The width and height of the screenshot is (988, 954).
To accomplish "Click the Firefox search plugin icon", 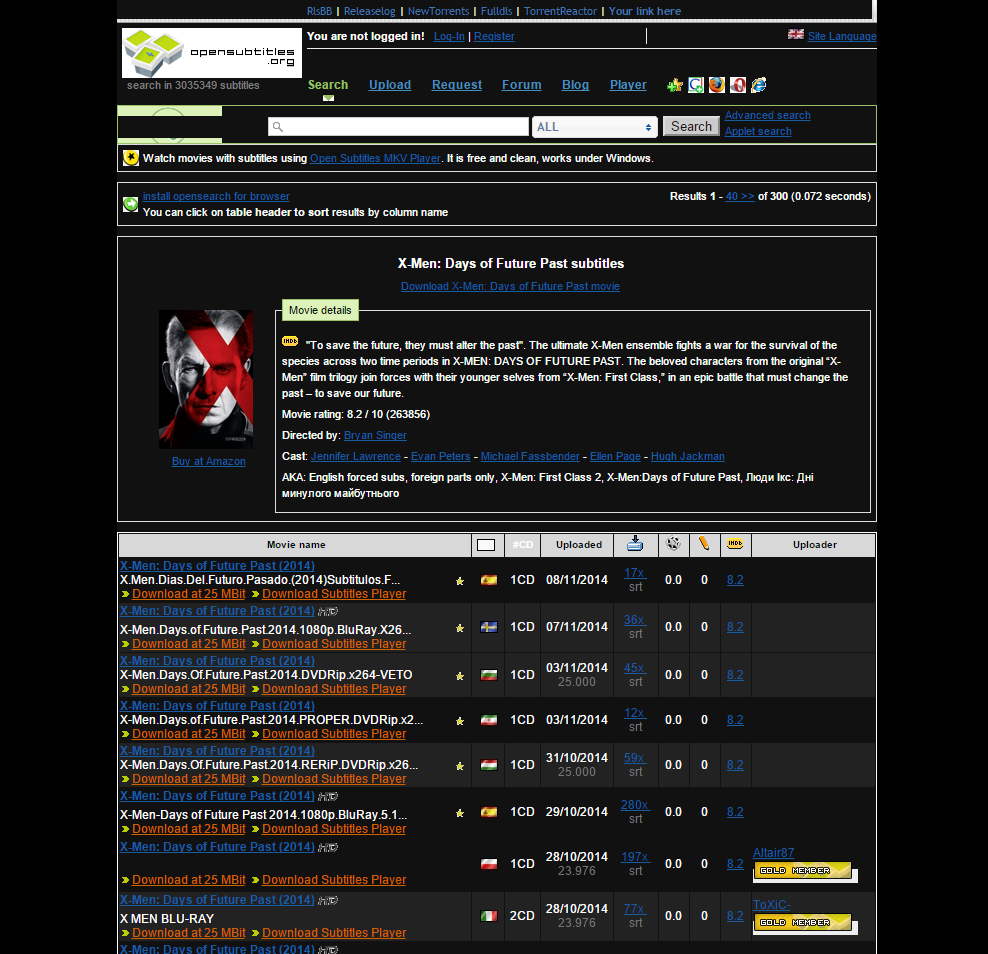I will pos(716,85).
